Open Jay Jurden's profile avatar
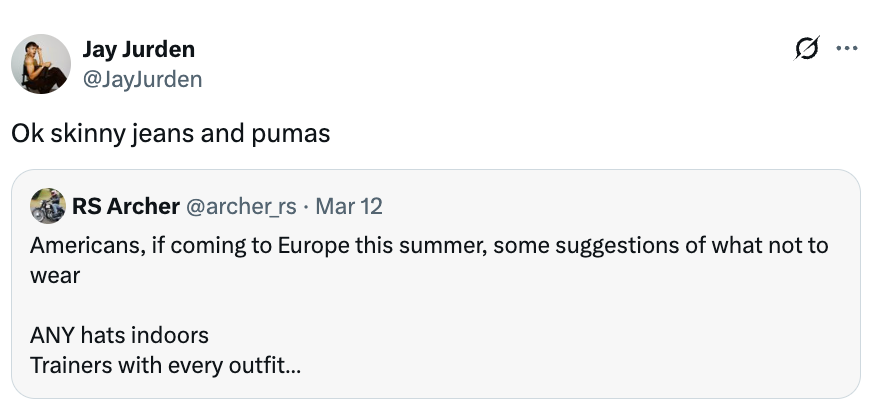 [41, 64]
